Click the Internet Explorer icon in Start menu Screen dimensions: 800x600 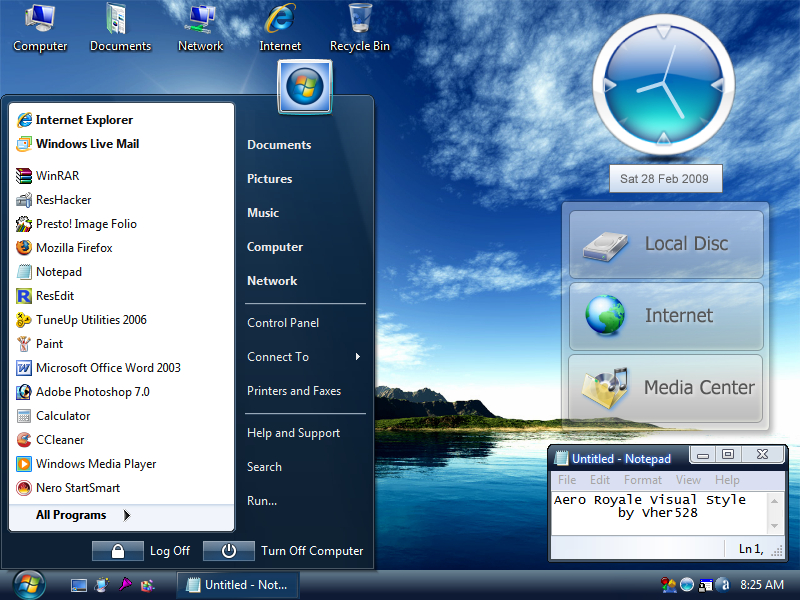point(24,120)
